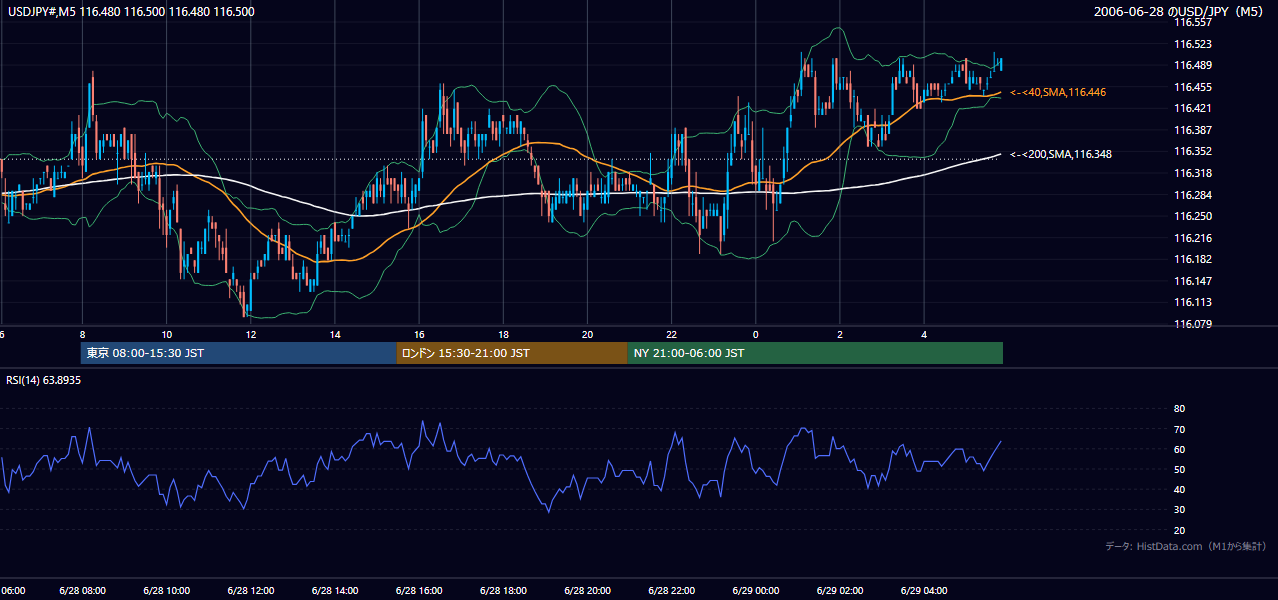Screen dimensions: 1278x600
Task: Click the RSI scale value 40
Action: click(x=1179, y=490)
